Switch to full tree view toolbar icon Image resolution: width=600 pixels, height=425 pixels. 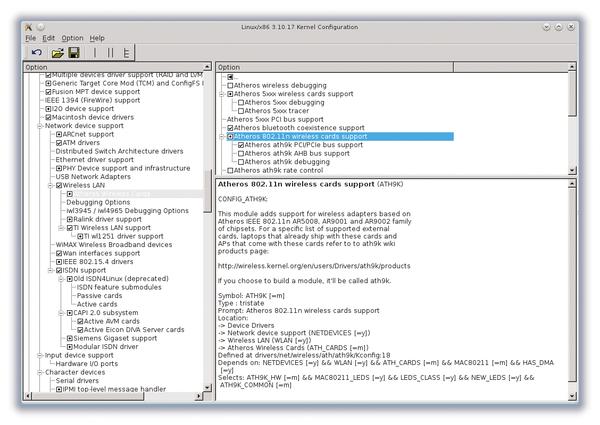point(126,52)
